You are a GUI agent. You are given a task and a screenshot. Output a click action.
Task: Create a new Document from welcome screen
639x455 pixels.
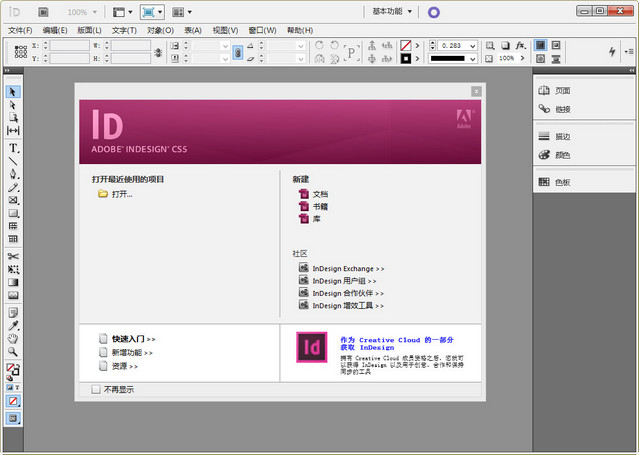pyautogui.click(x=319, y=194)
